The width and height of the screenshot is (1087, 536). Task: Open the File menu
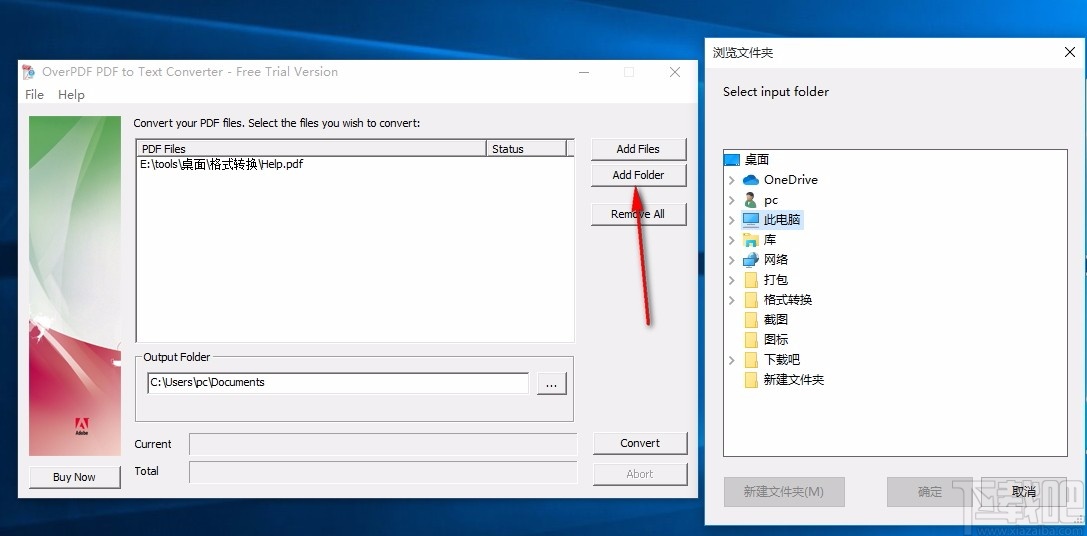tap(34, 95)
